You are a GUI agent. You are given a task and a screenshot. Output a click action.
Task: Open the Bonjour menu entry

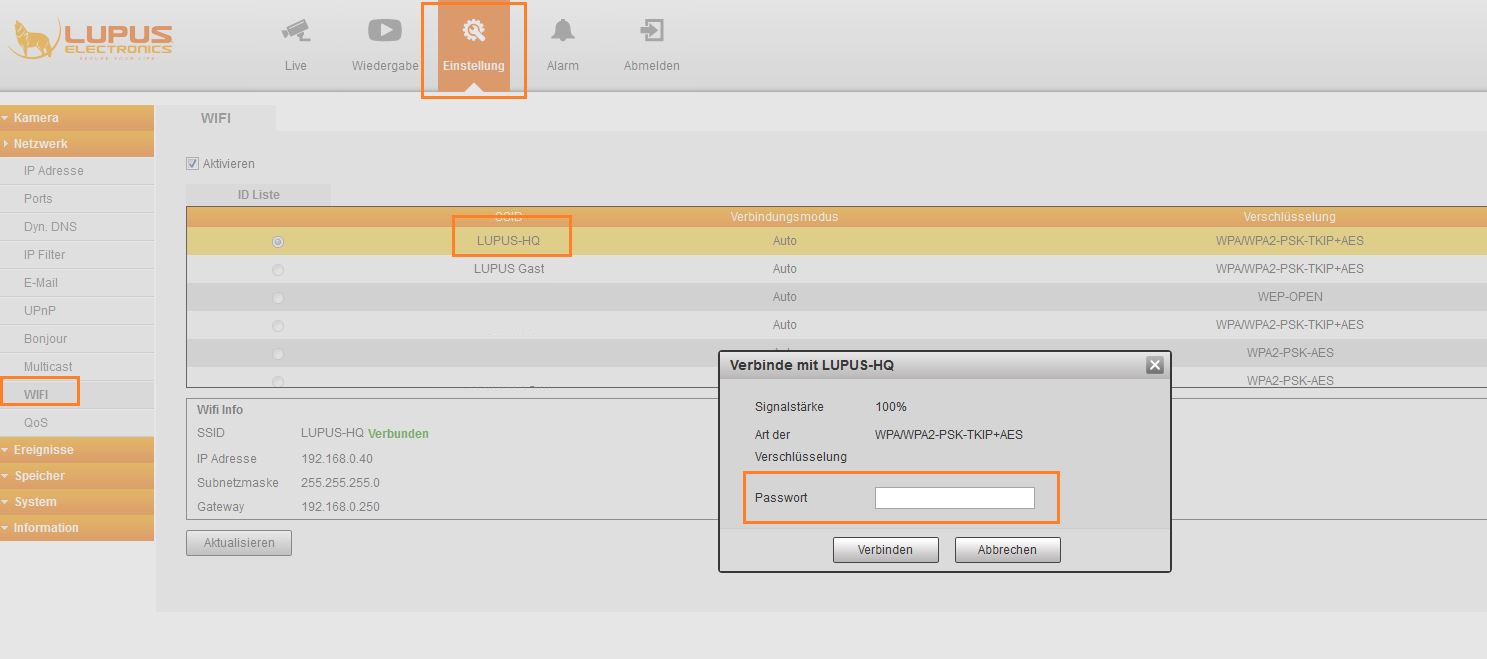click(77, 339)
